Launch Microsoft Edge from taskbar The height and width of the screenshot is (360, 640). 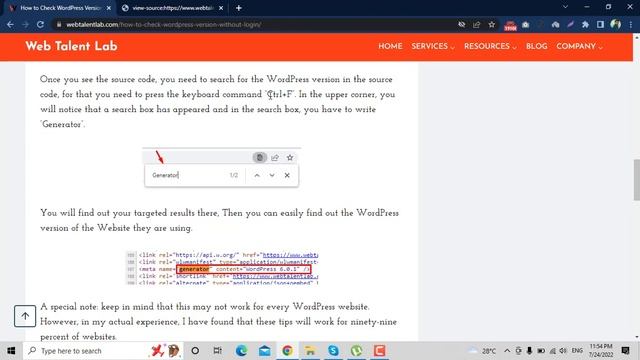click(241, 351)
